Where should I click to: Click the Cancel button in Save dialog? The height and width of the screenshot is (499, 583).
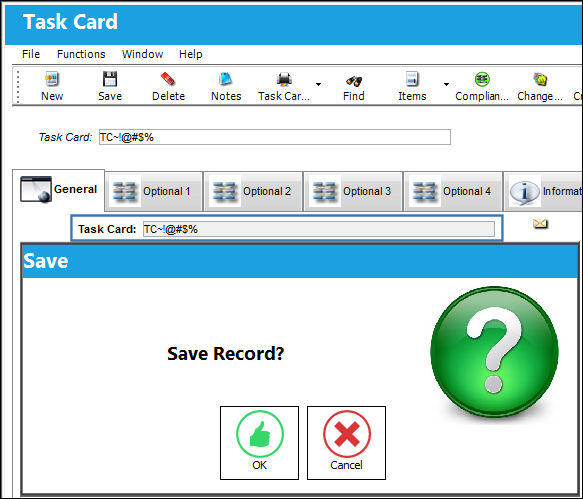pyautogui.click(x=346, y=443)
